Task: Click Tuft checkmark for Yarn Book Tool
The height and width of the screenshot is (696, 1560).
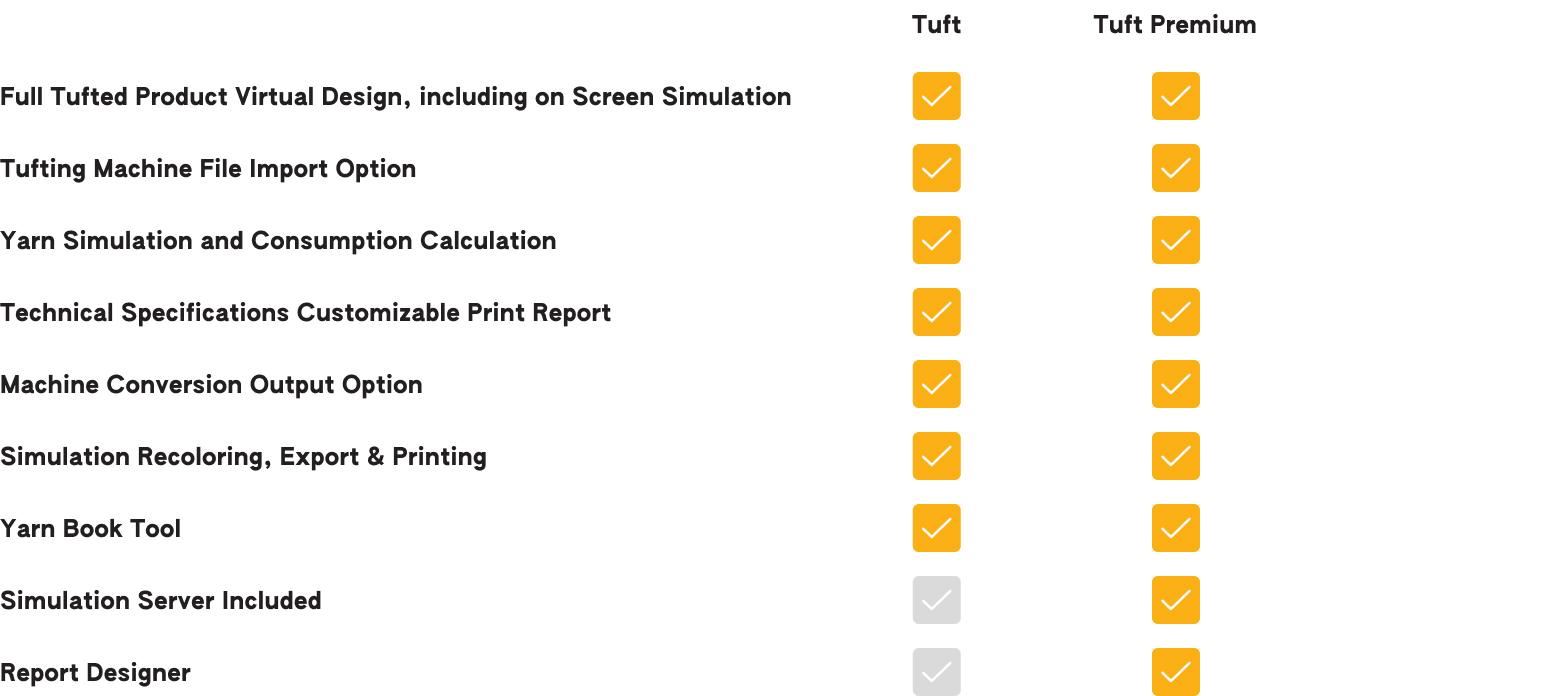Action: pos(936,528)
